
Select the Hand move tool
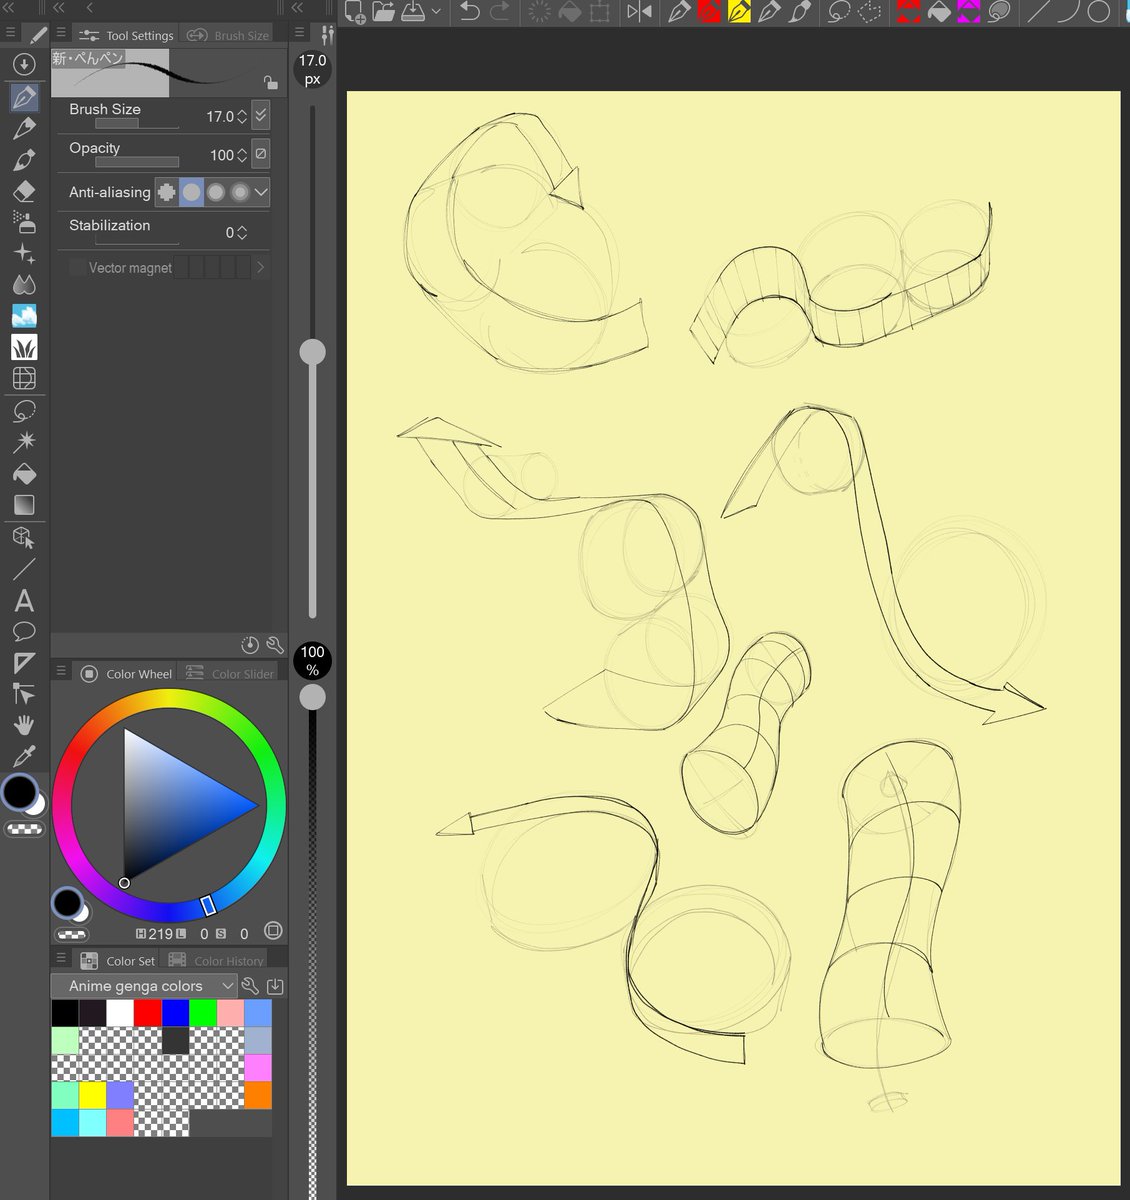(x=24, y=725)
